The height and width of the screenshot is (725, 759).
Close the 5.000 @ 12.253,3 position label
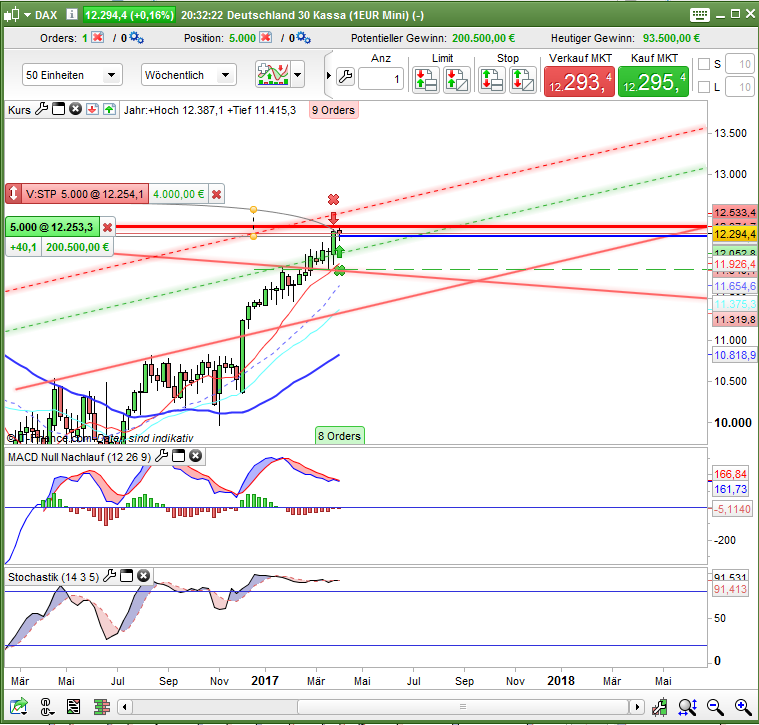[107, 227]
